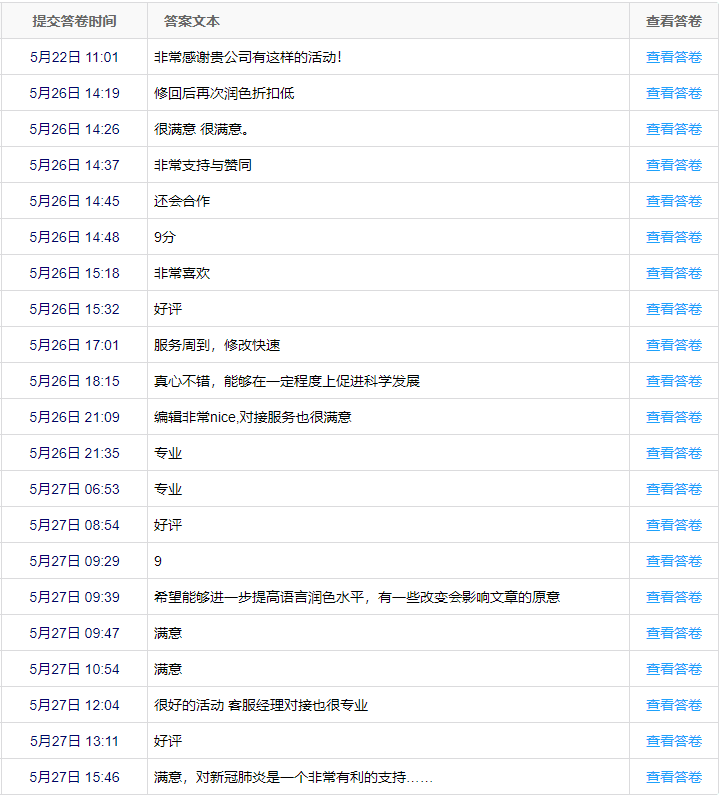Click 查看答卷 for '修回后再次润色折扣低' response
This screenshot has width=727, height=801.
click(673, 93)
